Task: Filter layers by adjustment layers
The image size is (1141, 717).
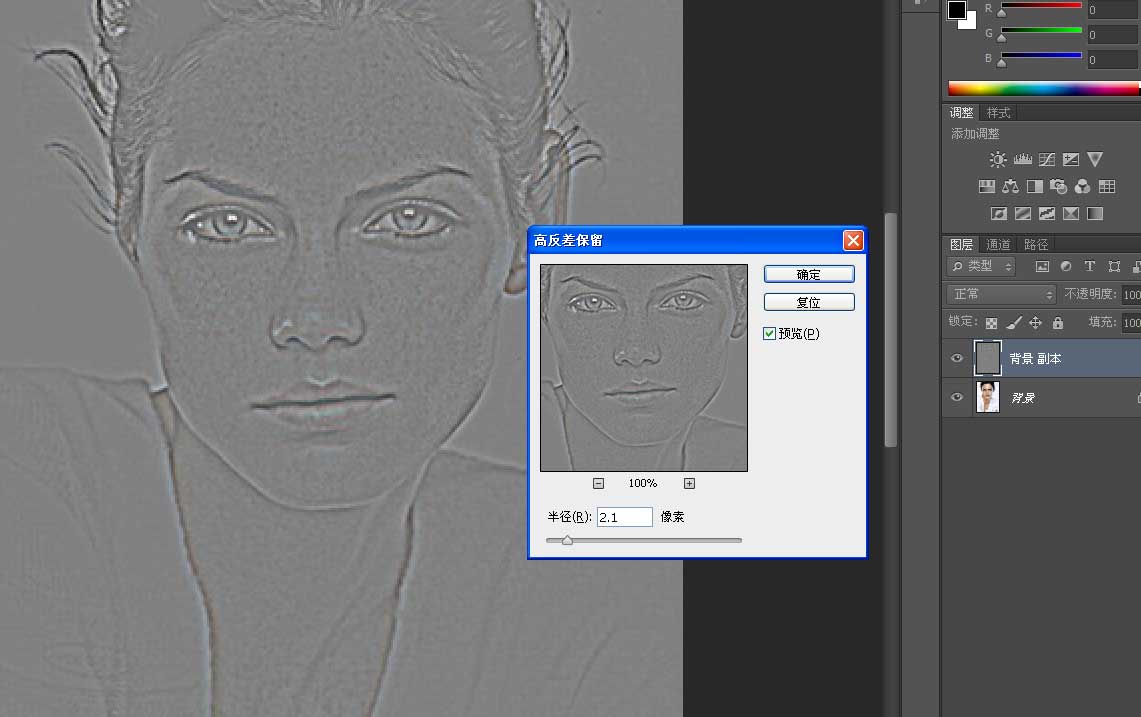Action: click(1065, 266)
